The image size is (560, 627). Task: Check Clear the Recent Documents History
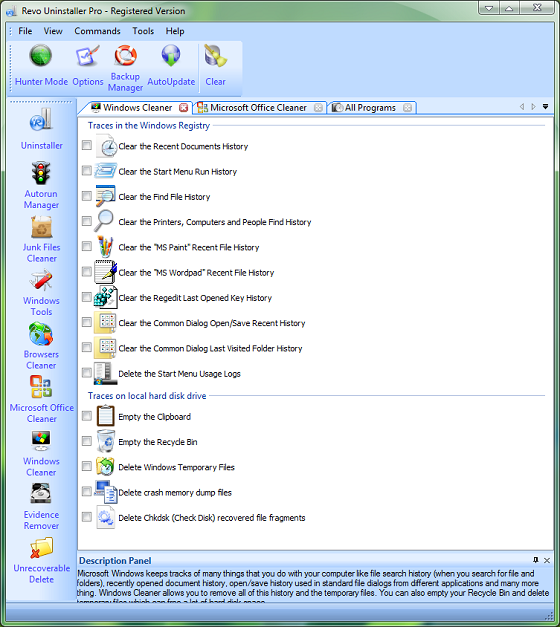point(87,145)
